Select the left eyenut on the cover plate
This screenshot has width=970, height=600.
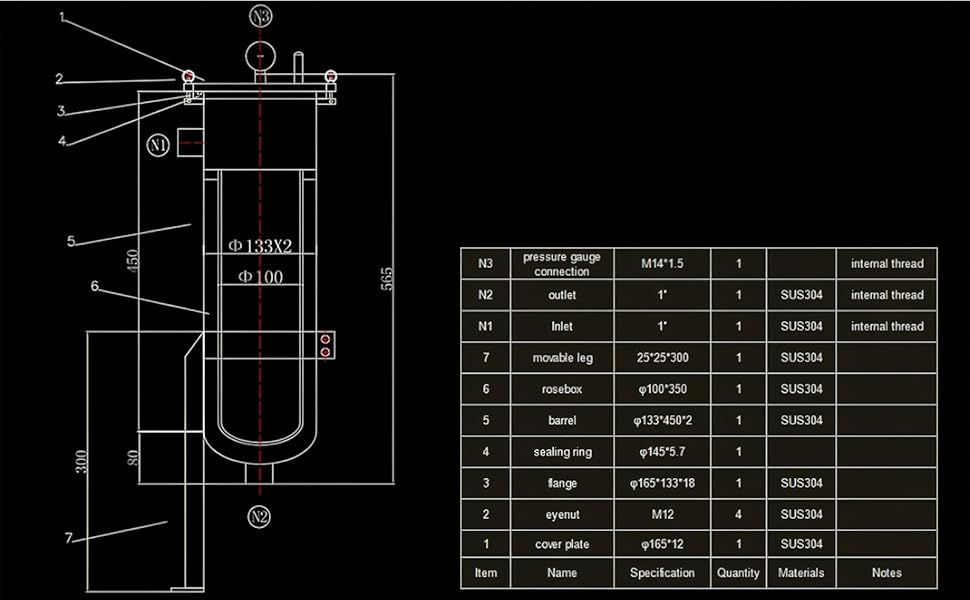point(188,78)
